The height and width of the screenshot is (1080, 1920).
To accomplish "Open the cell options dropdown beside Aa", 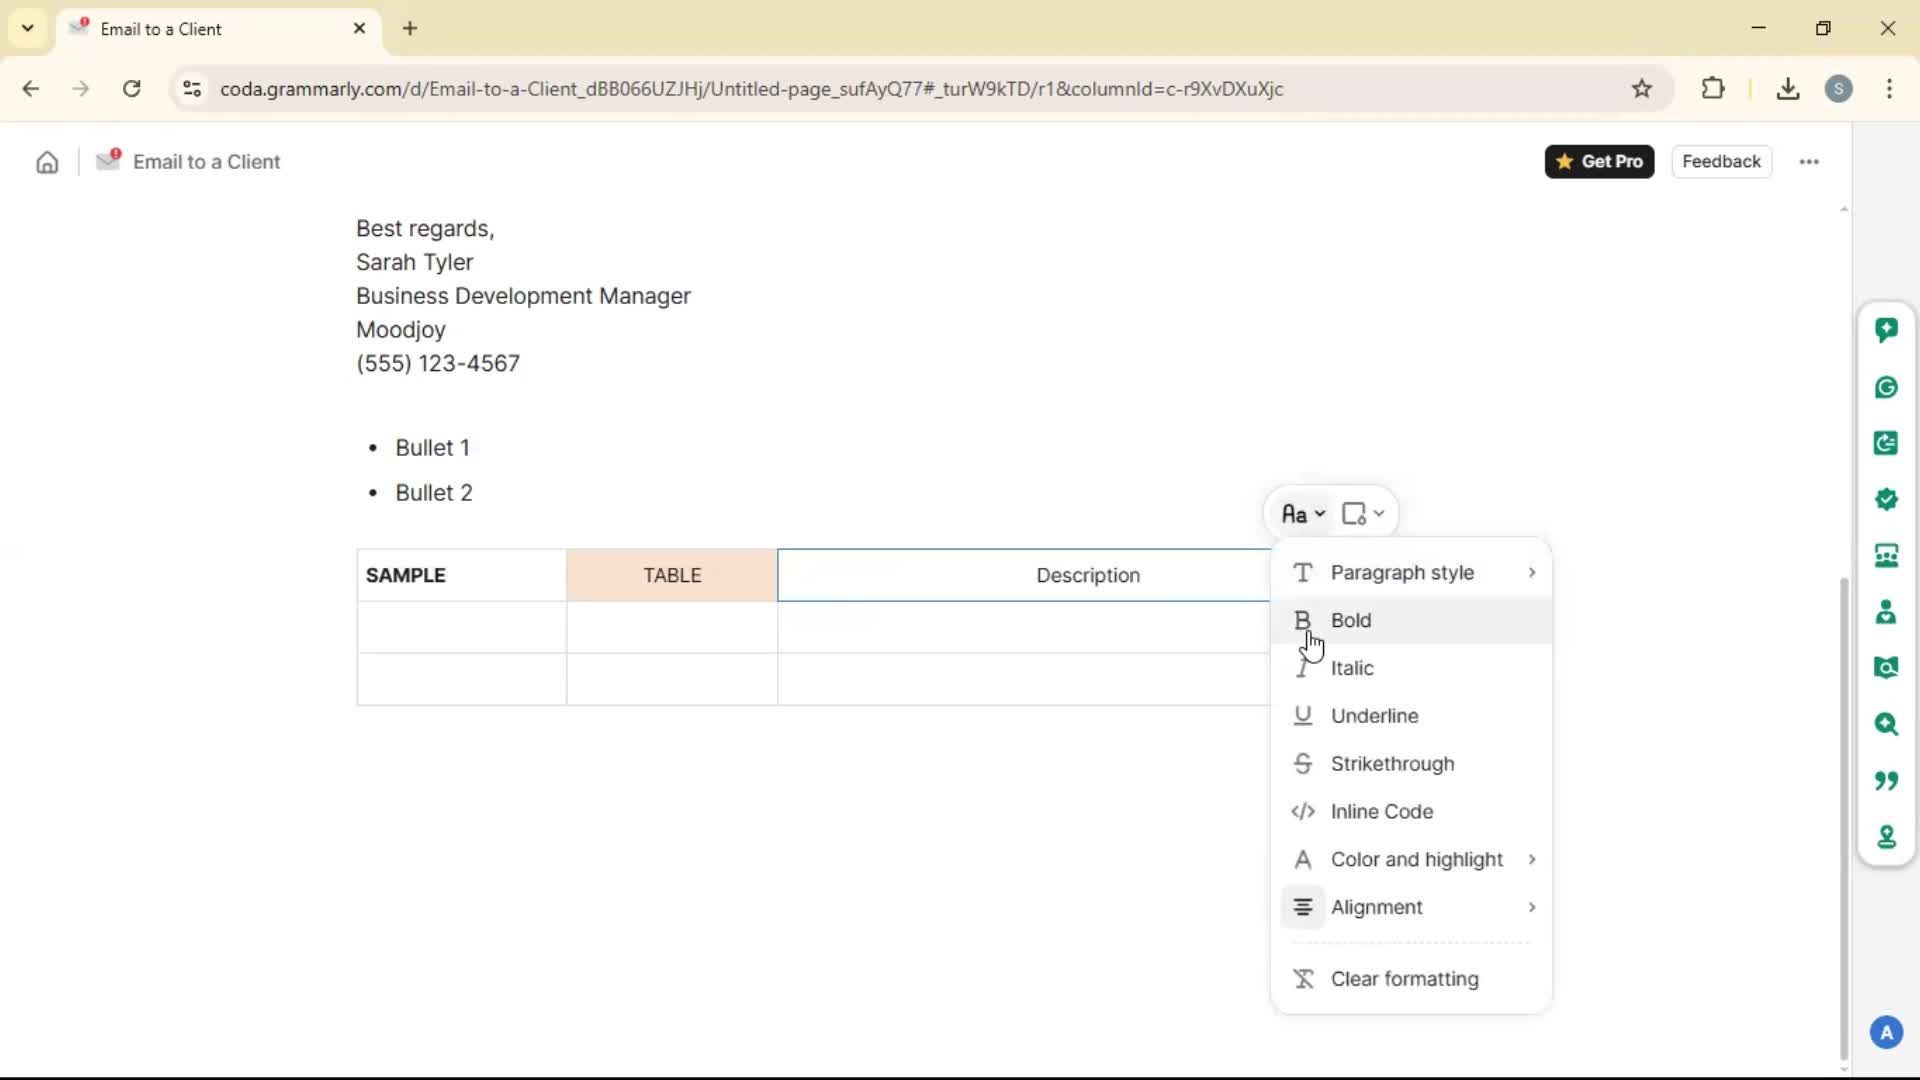I will [1362, 514].
